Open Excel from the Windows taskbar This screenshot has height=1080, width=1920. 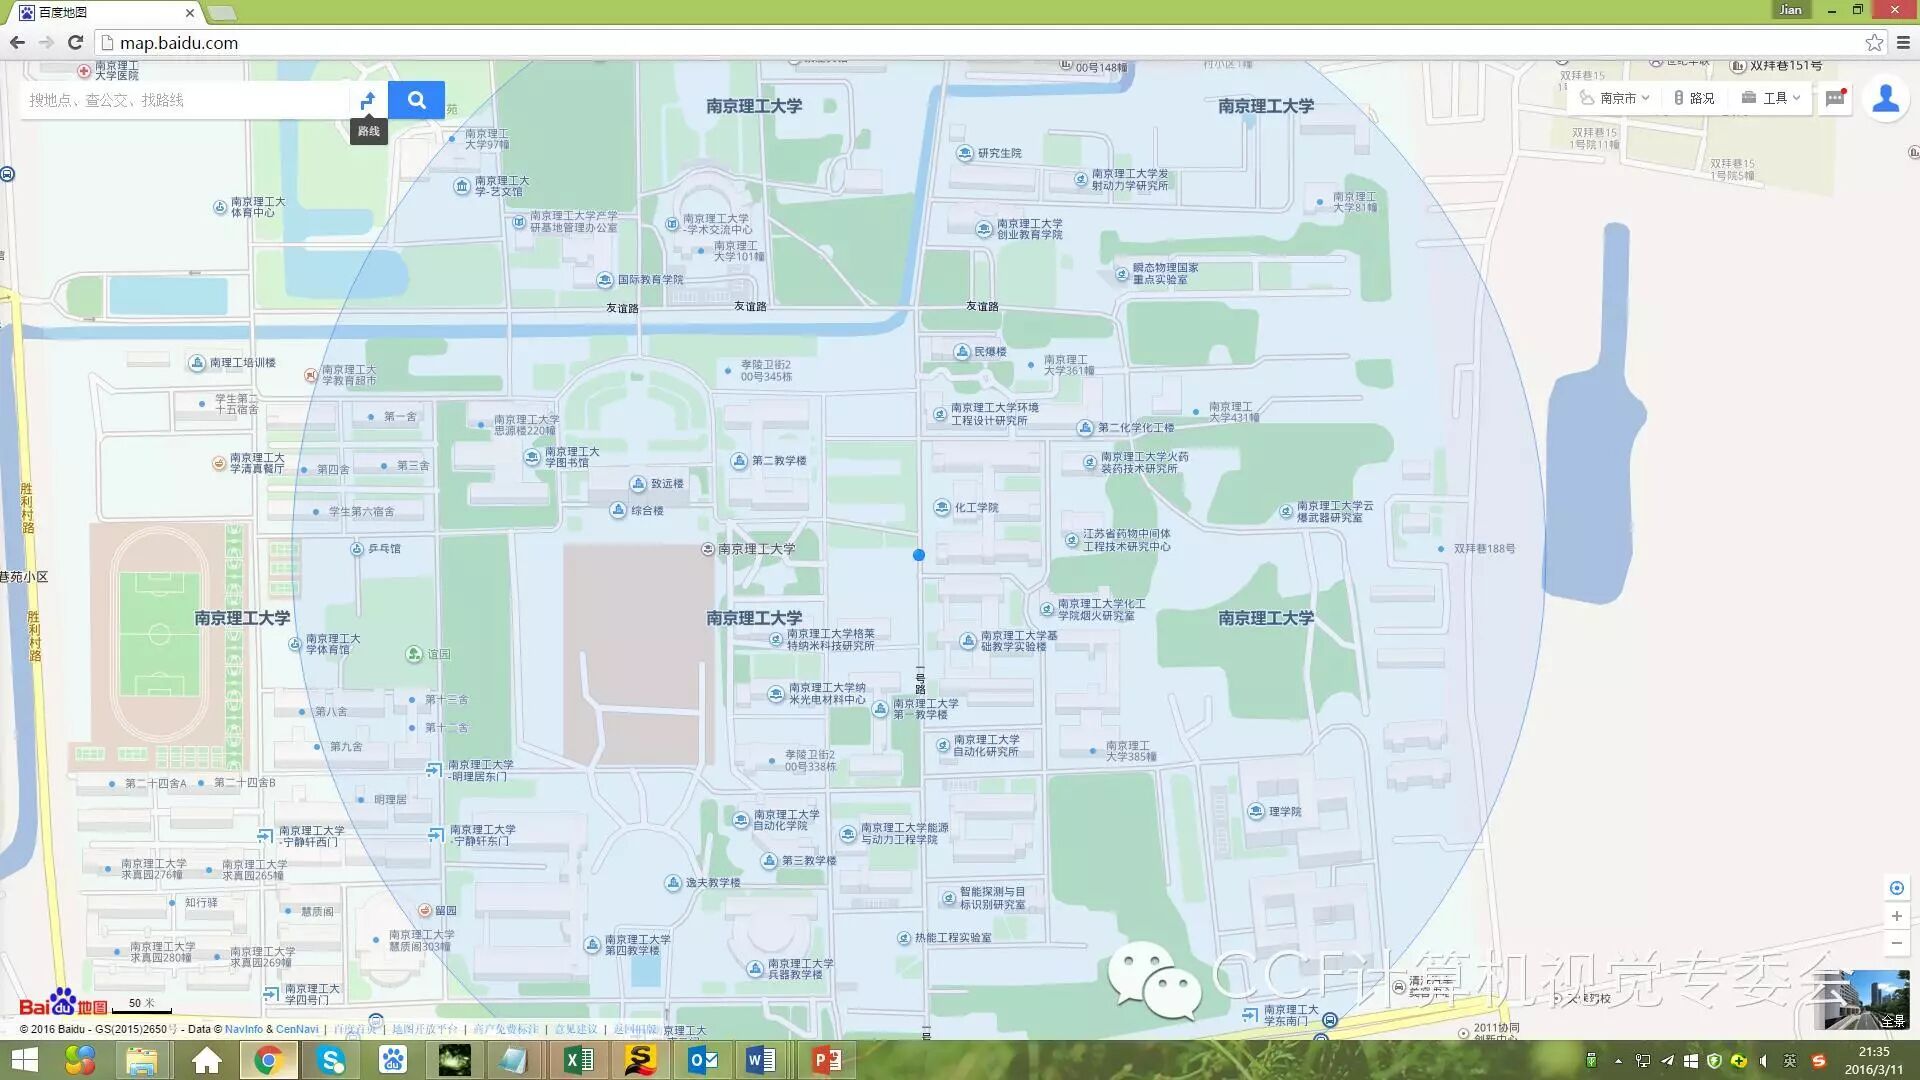point(578,1060)
